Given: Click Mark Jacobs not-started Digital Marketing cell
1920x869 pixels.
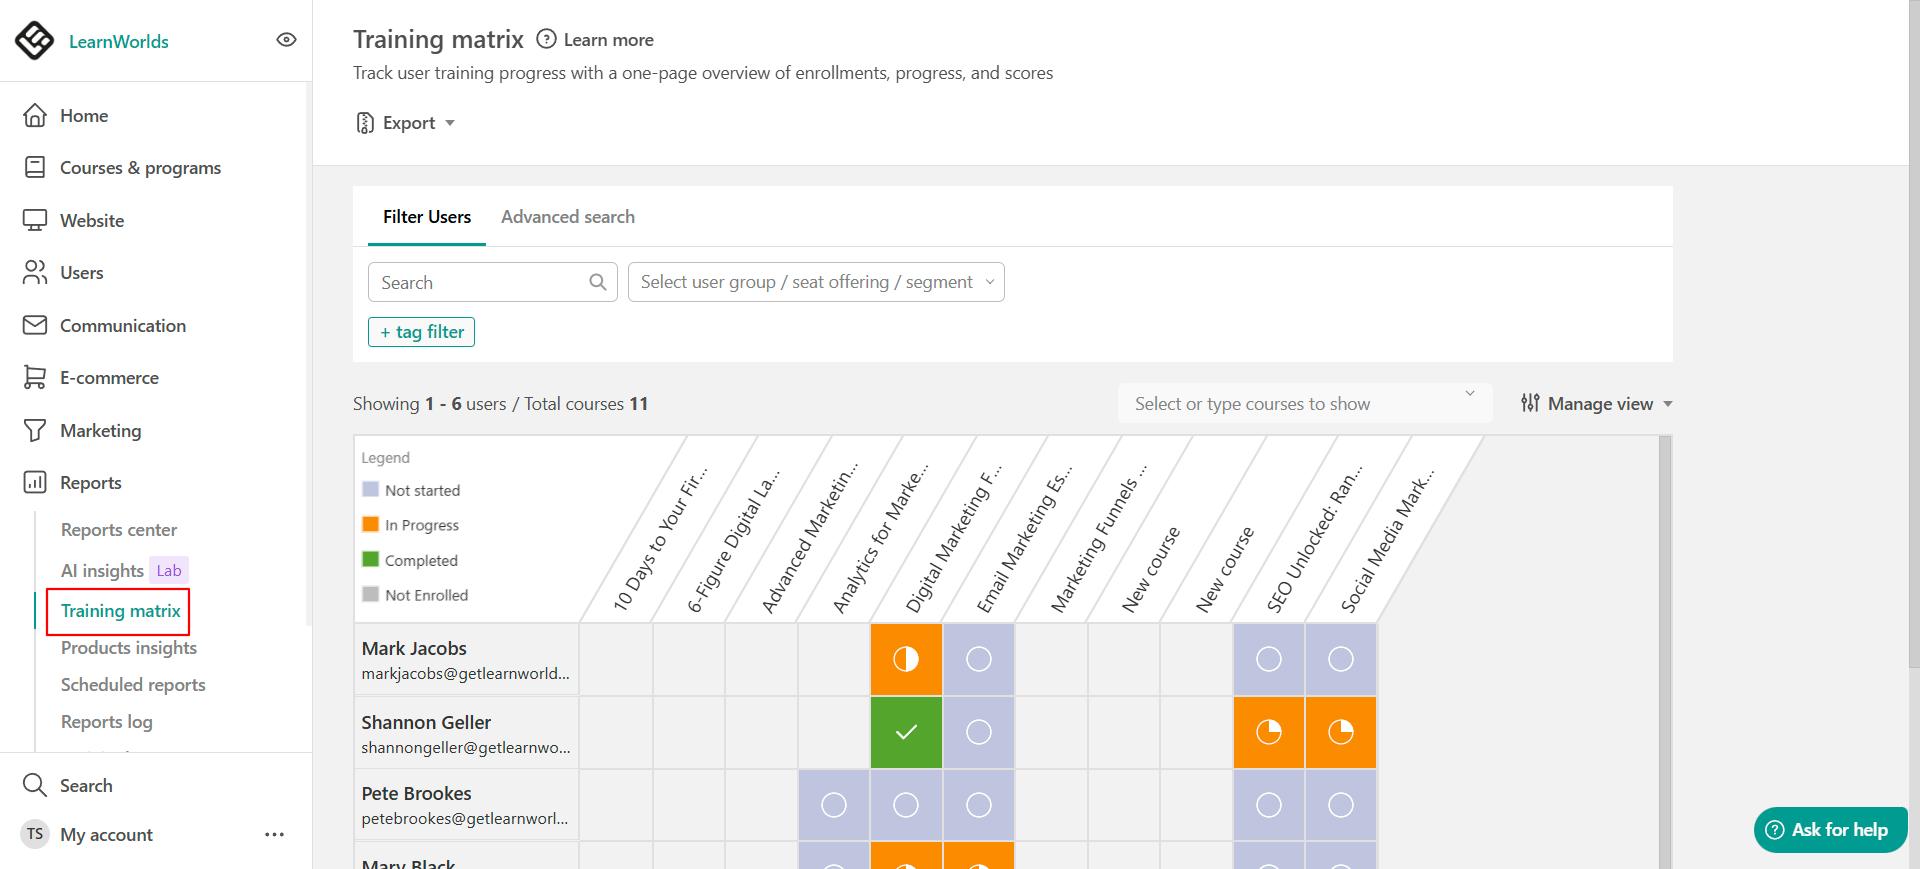Looking at the screenshot, I should click(x=979, y=659).
